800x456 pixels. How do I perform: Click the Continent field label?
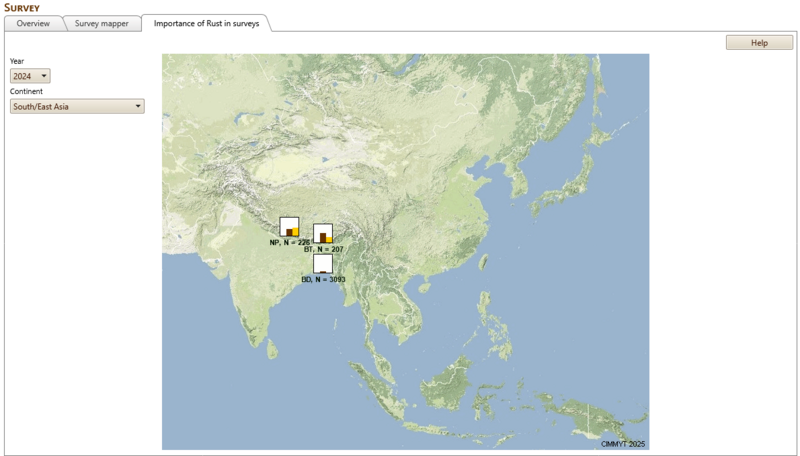click(26, 91)
